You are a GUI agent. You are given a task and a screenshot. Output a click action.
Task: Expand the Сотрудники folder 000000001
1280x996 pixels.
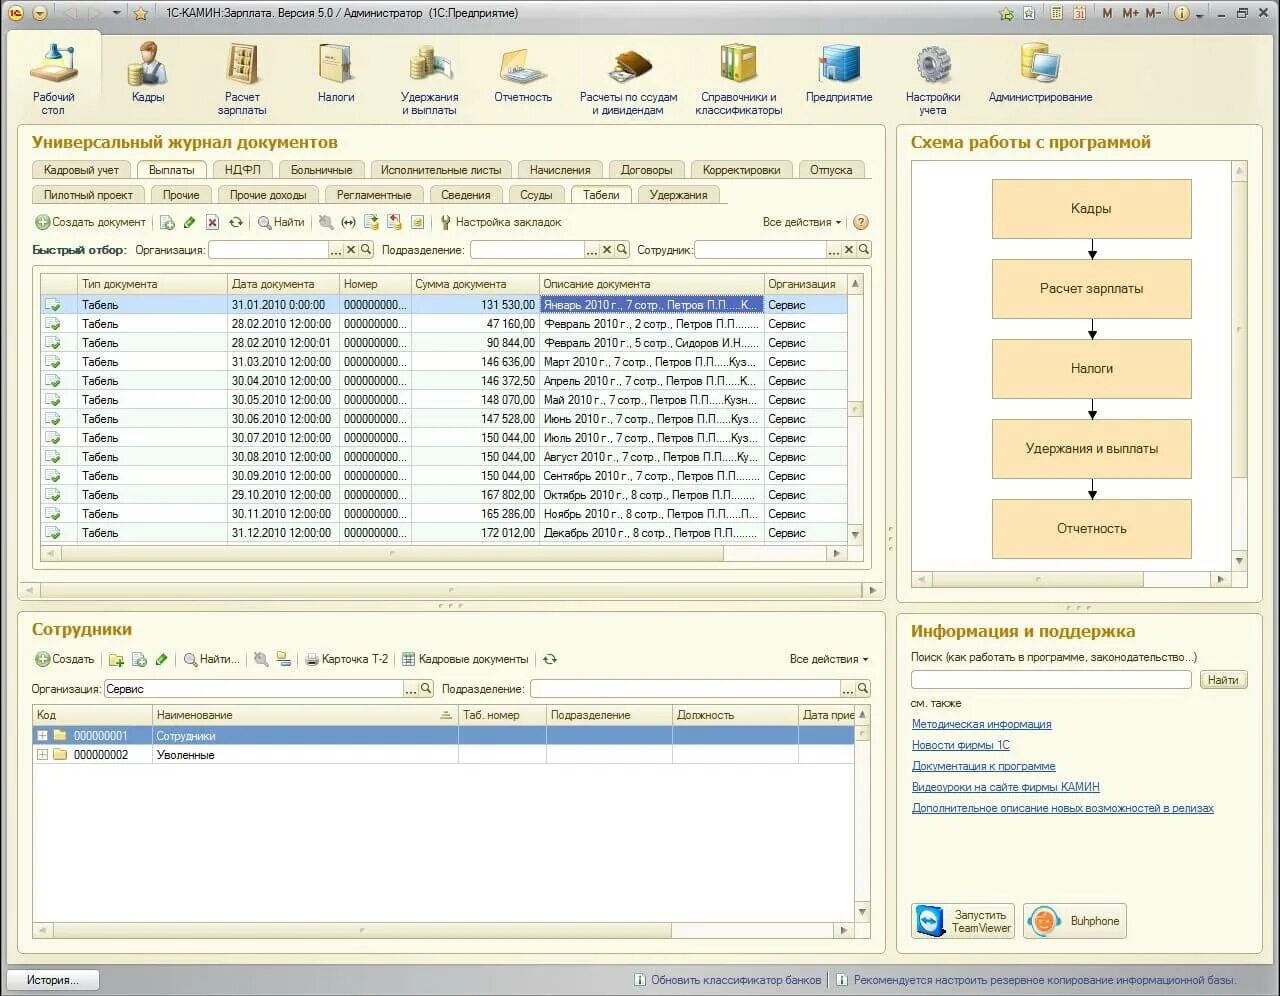42,736
